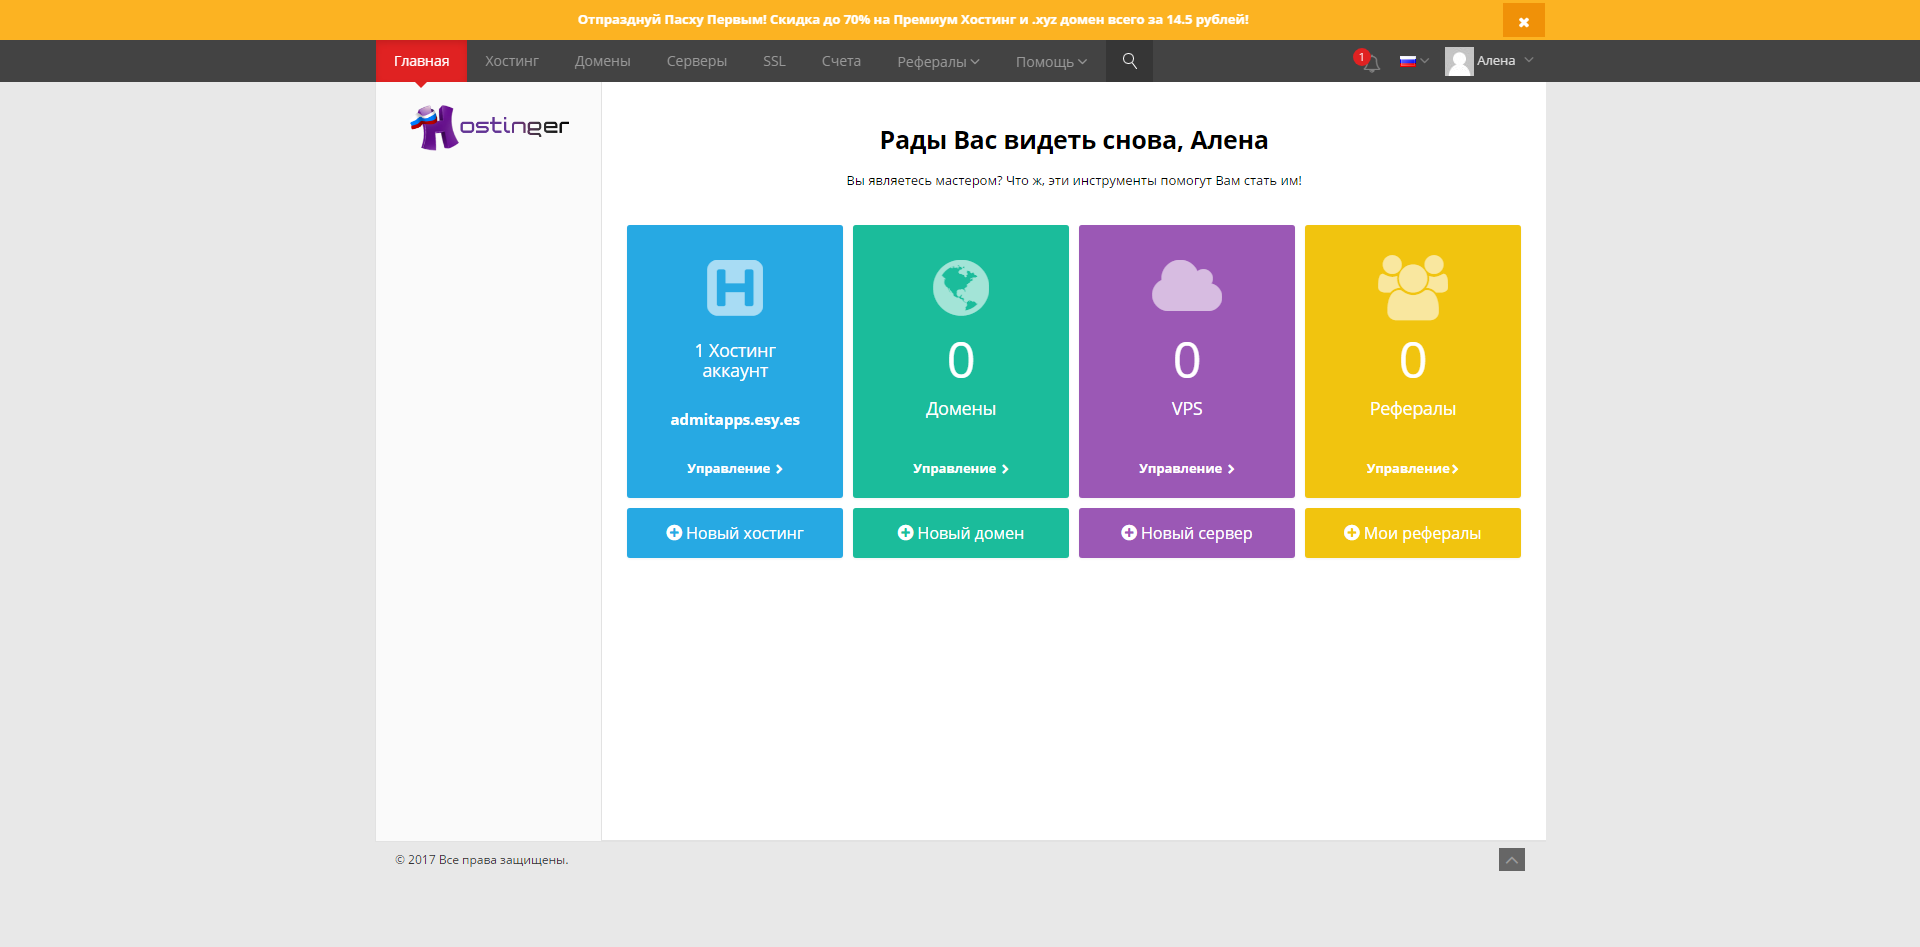The width and height of the screenshot is (1920, 947).
Task: Open the Алена account dropdown arrow
Action: tap(1529, 61)
